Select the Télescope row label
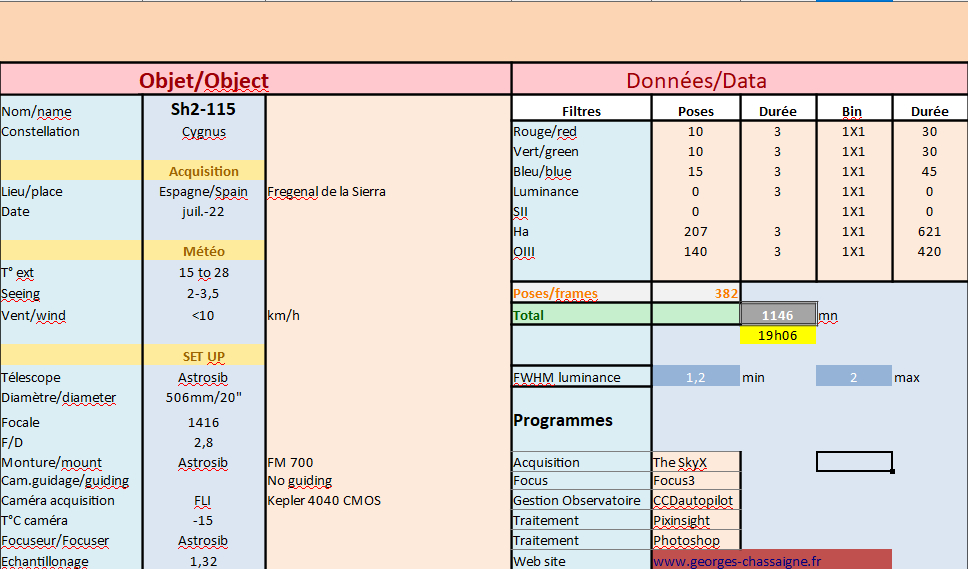The width and height of the screenshot is (968, 569). (x=71, y=378)
